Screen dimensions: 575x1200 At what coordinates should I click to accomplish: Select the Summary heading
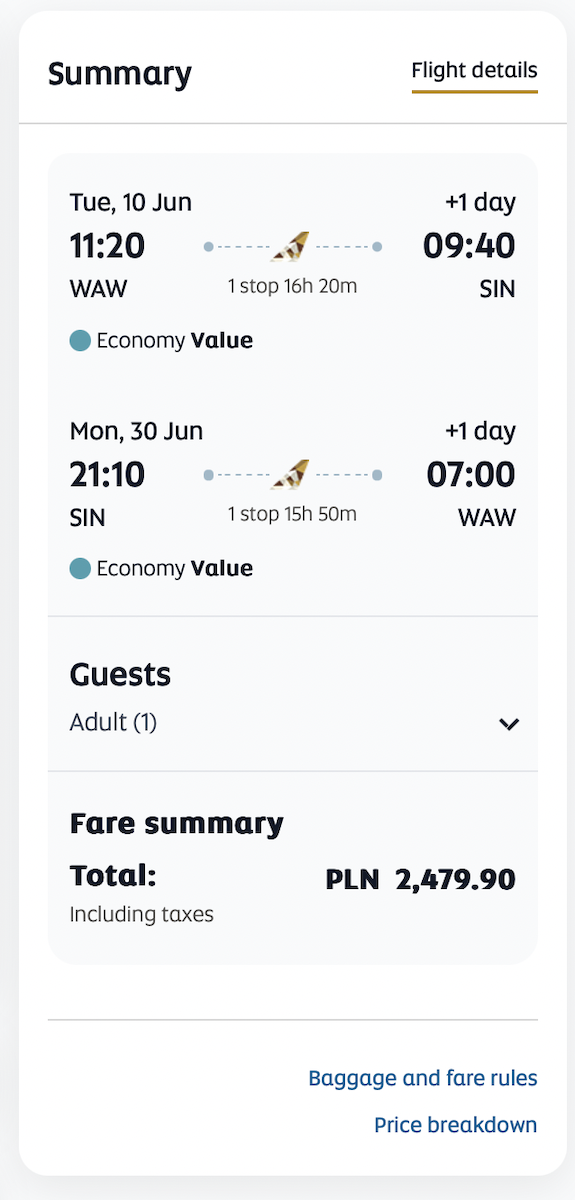click(120, 74)
